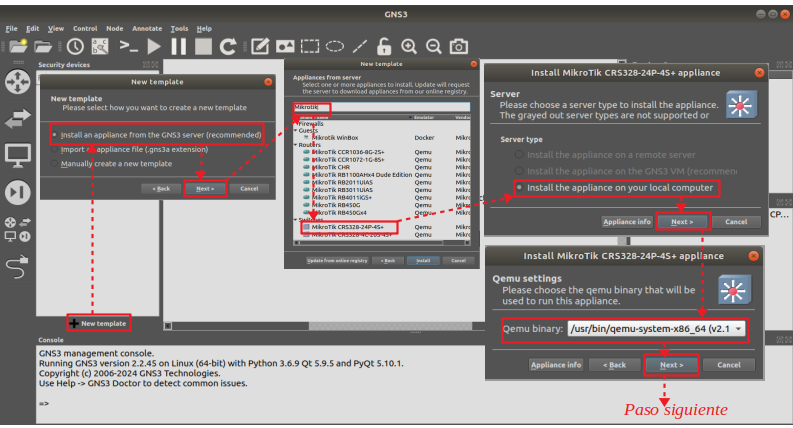Image resolution: width=793 pixels, height=428 pixels.
Task: Click Appliance info on the Server type page
Action: click(627, 222)
